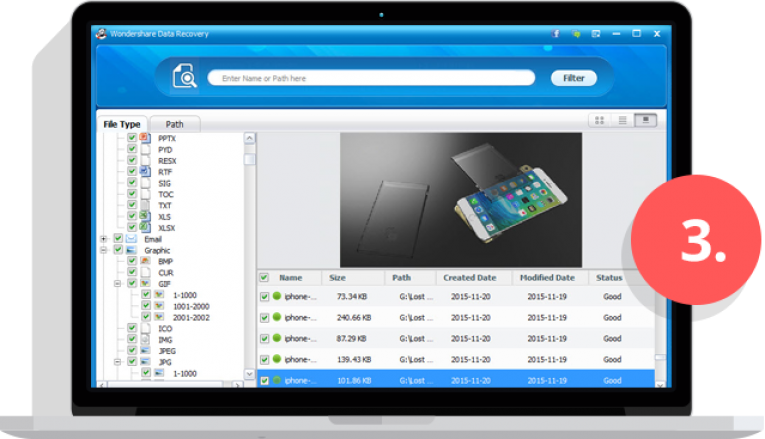This screenshot has width=765, height=439.
Task: Click green status dot of 73.34 KB file
Action: 277,296
